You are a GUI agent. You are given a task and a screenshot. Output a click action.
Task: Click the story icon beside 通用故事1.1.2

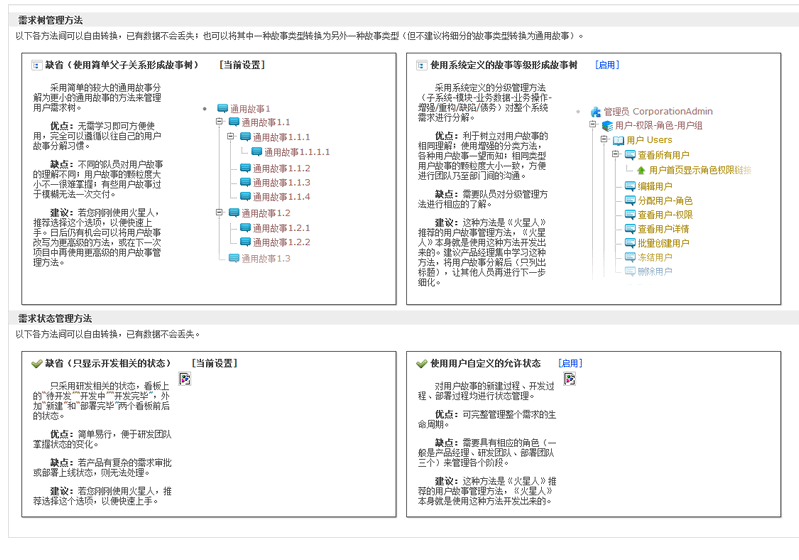tap(246, 168)
